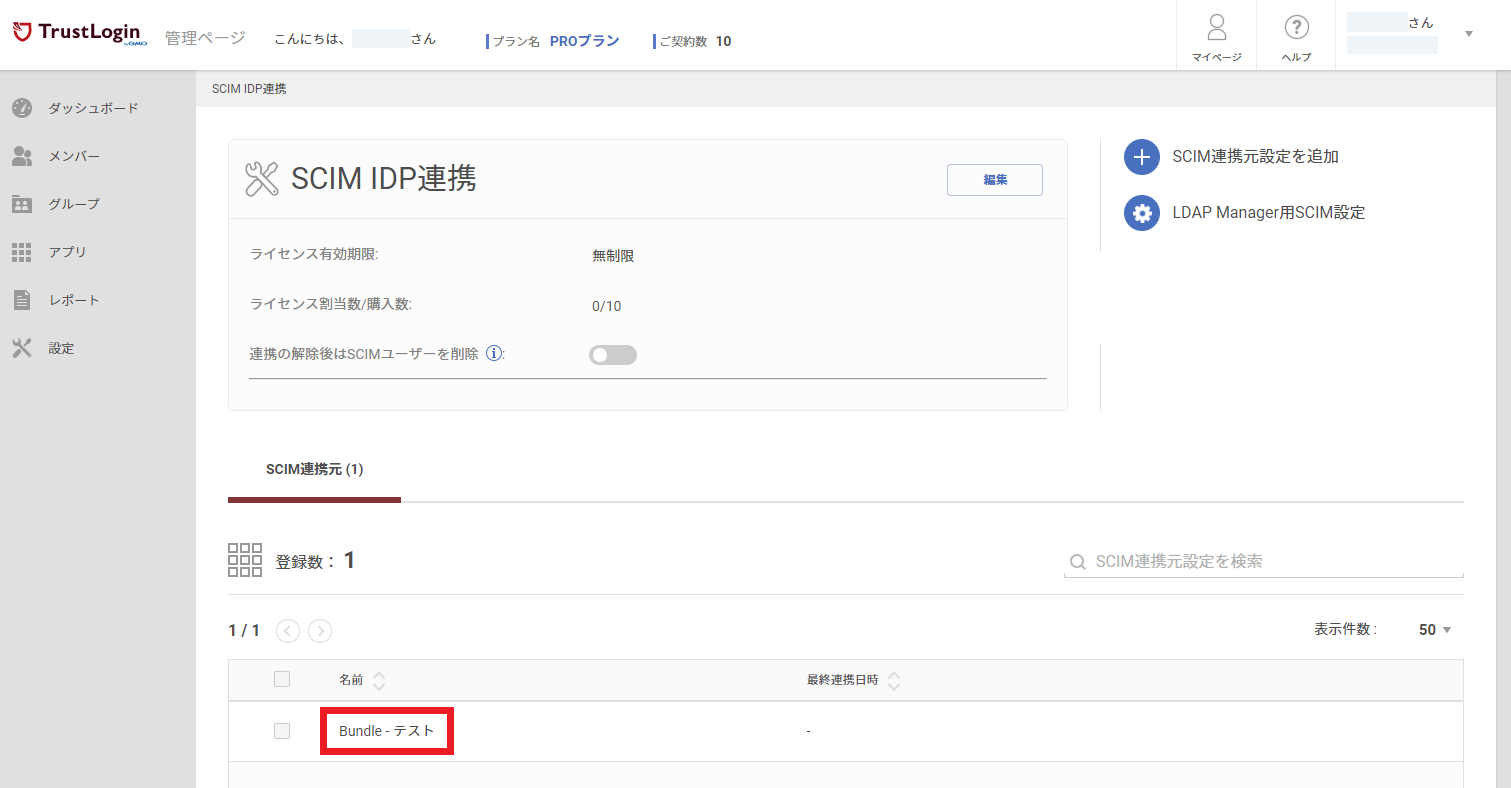Click the apps grid icon in sidebar
Screen dimensions: 1511x788
[22, 252]
